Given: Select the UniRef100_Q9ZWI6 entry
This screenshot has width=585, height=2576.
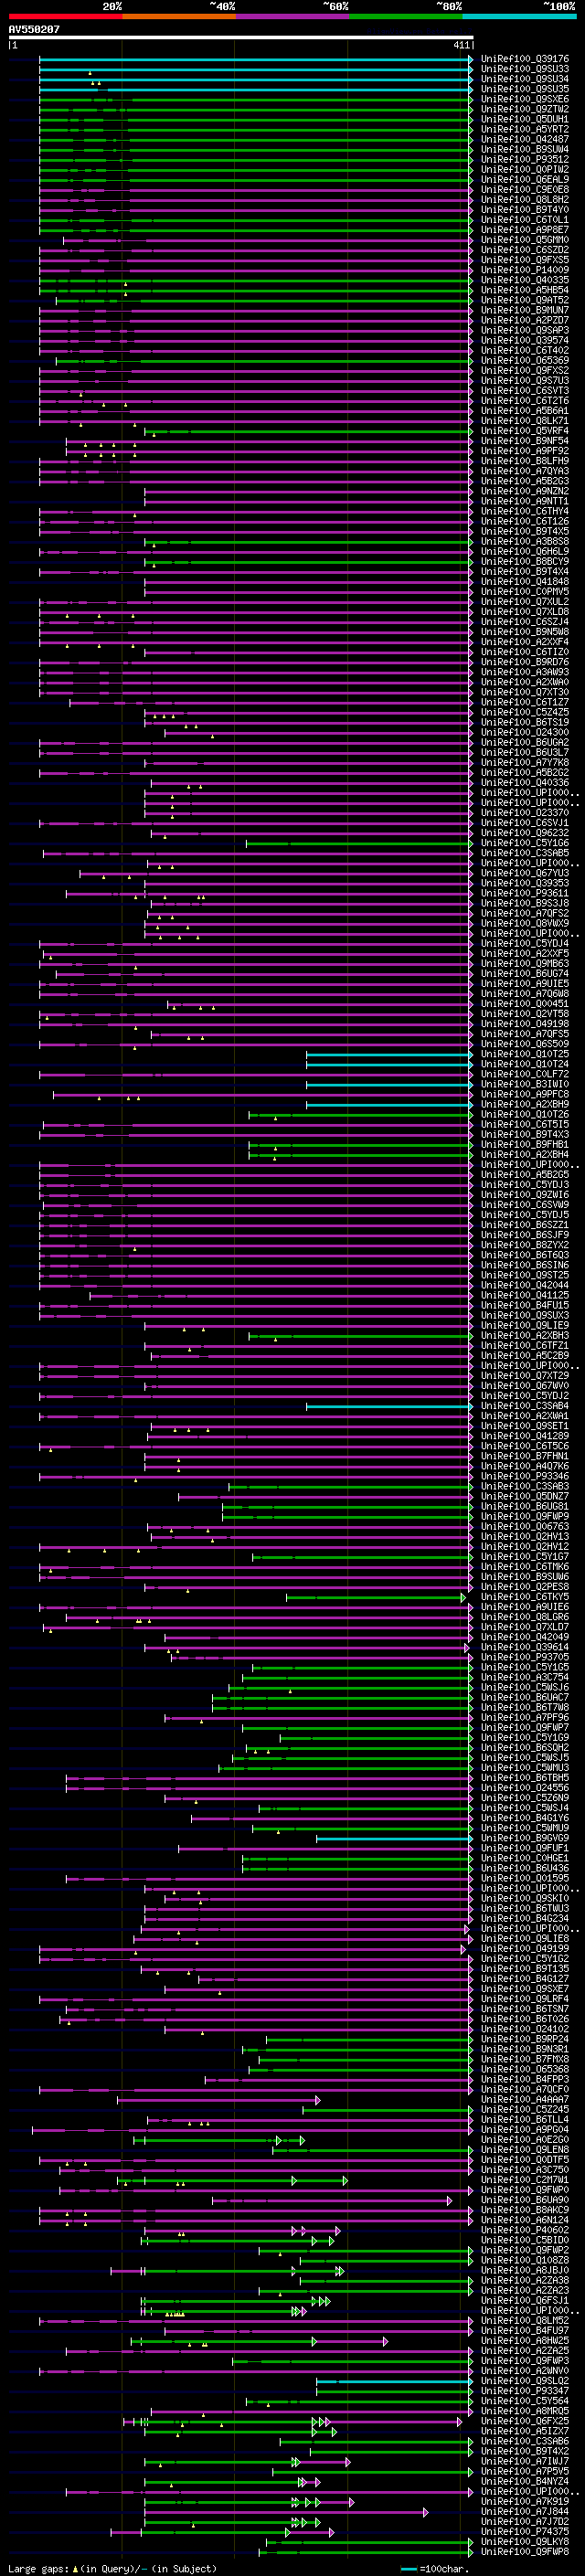Looking at the screenshot, I should 525,1195.
